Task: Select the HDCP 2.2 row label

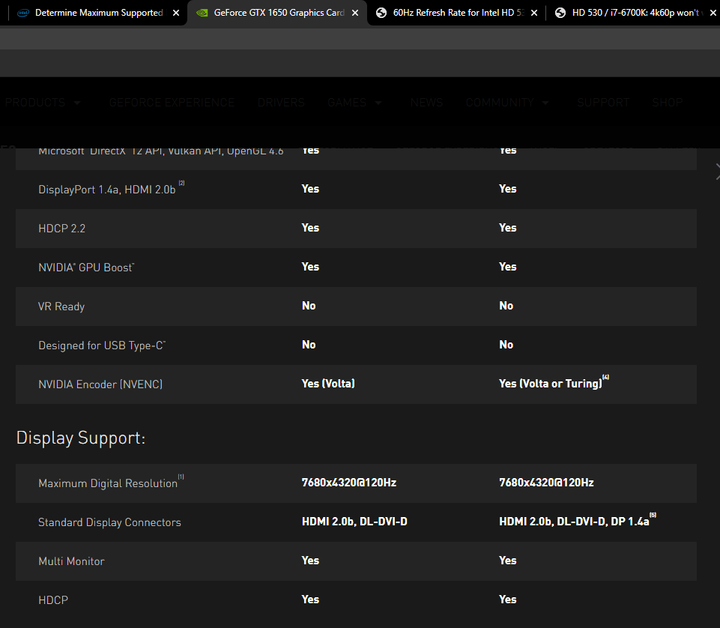Action: click(x=62, y=229)
